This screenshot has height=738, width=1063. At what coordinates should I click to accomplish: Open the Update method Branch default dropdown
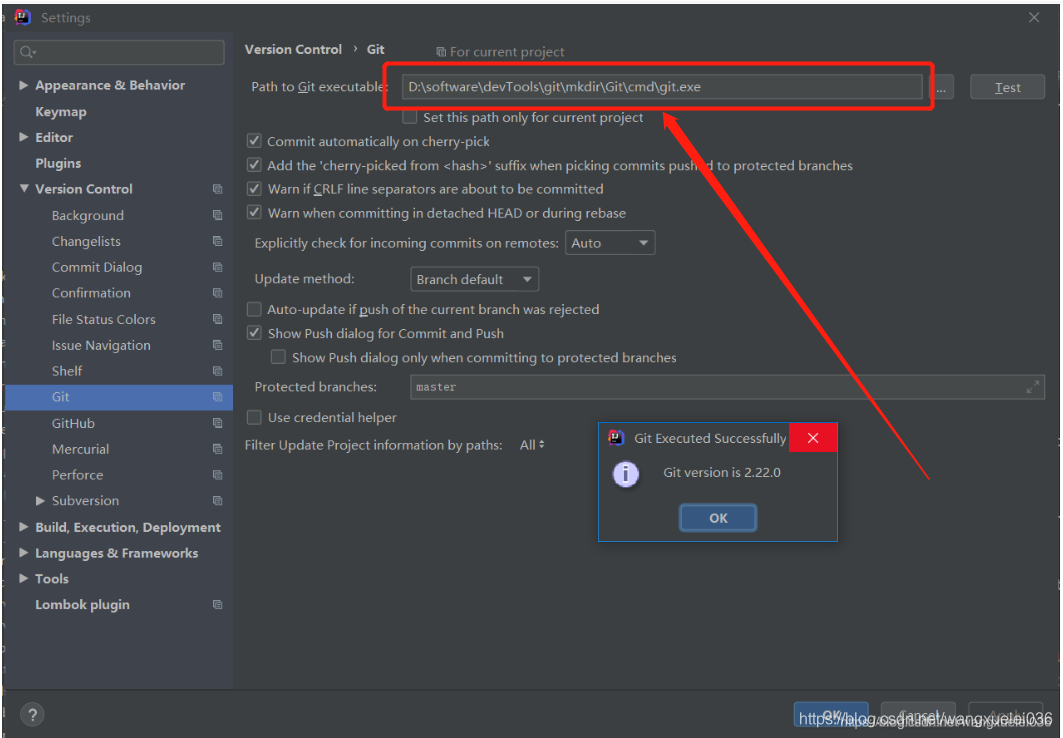click(475, 279)
